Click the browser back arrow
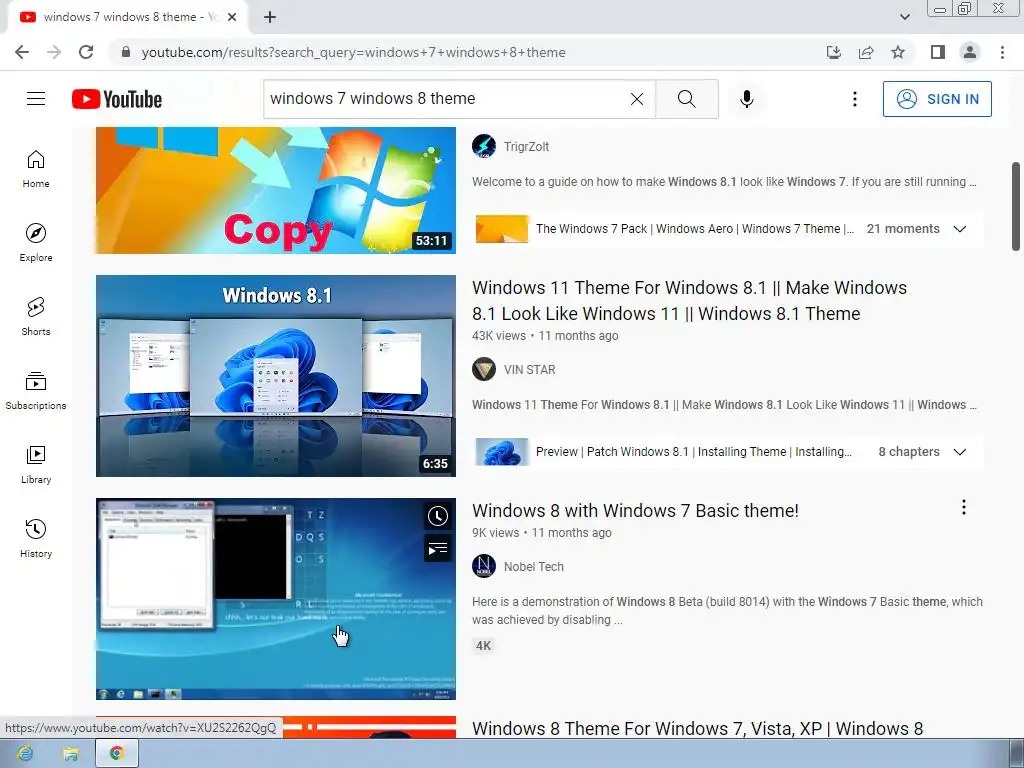1024x768 pixels. coord(22,52)
